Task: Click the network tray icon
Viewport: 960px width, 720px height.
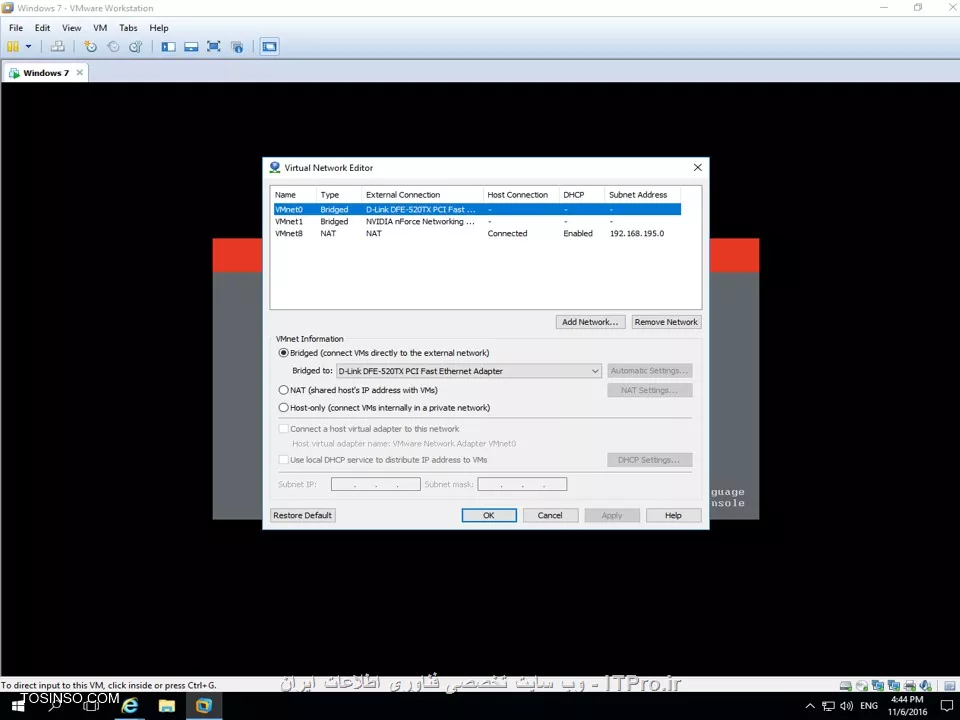Action: click(828, 706)
